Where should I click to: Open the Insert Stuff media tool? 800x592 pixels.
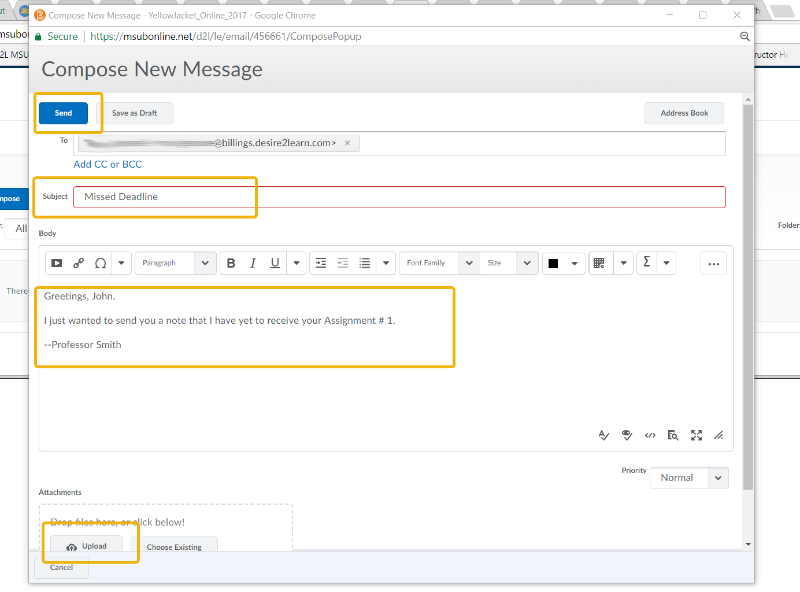click(56, 262)
